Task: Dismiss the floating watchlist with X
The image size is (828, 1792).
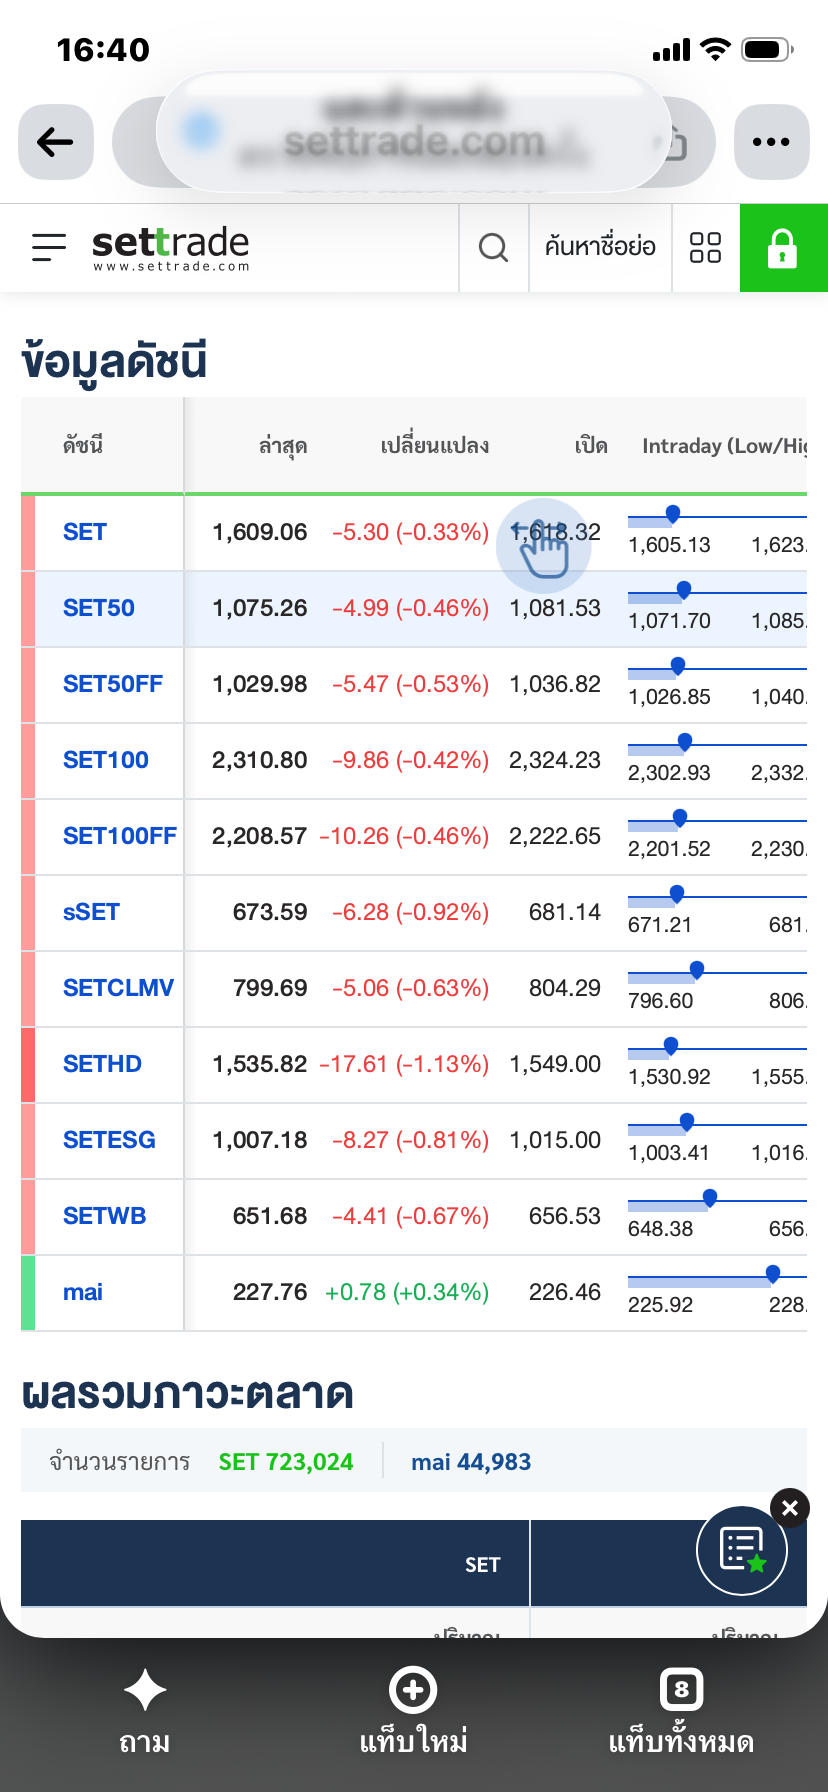Action: 790,1508
